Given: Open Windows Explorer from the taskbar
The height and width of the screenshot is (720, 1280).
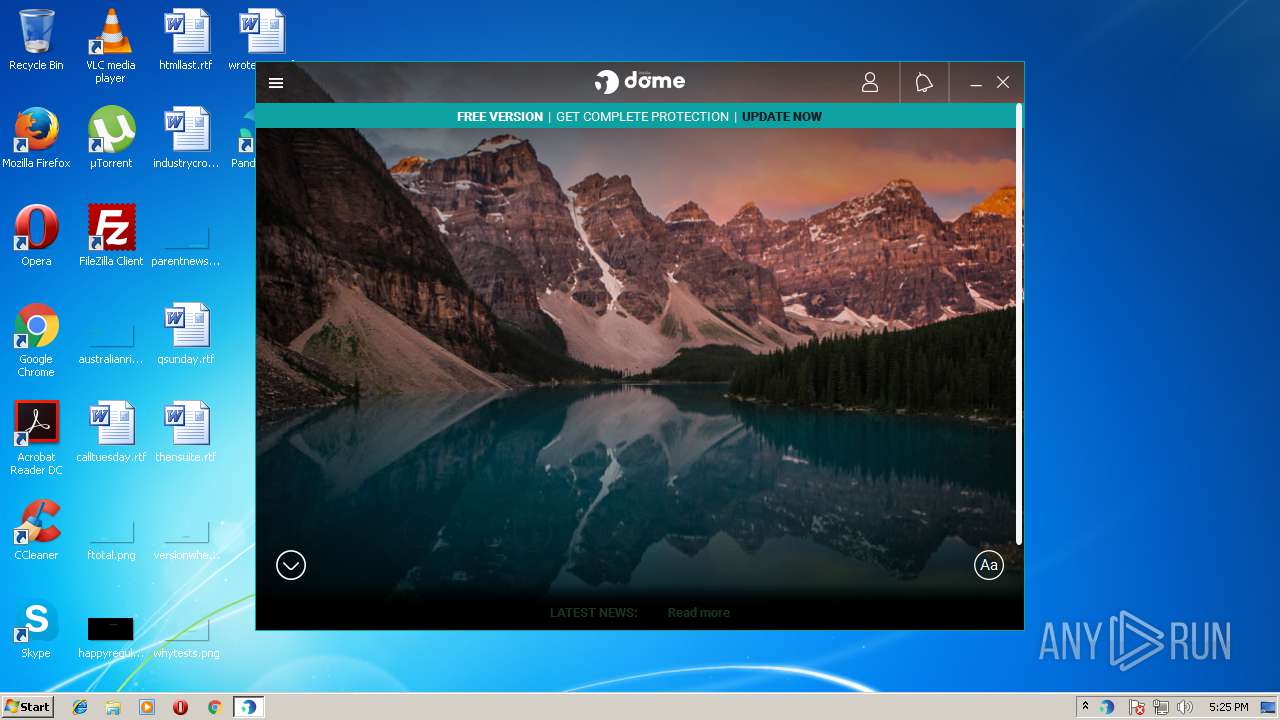Looking at the screenshot, I should tap(113, 707).
